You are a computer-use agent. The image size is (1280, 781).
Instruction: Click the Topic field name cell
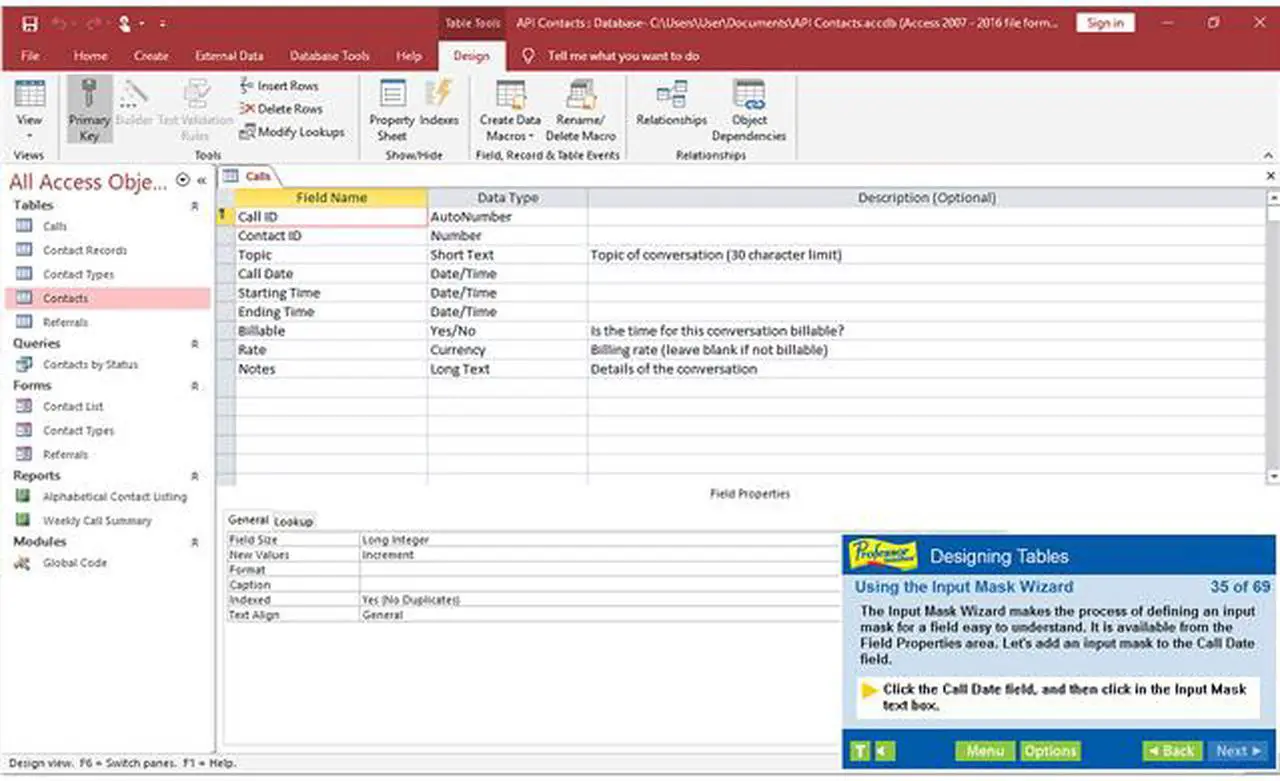coord(330,255)
